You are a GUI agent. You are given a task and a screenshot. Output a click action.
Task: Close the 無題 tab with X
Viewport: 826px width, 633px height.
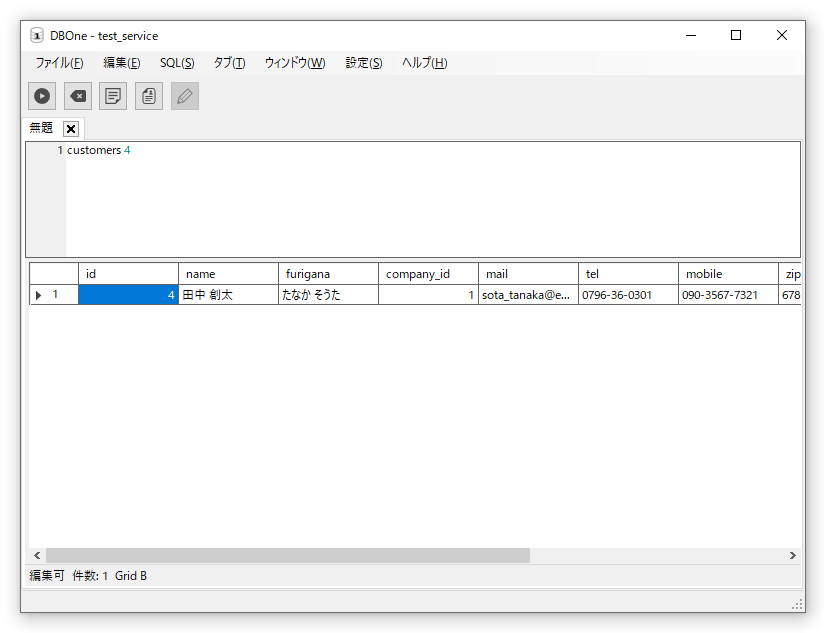click(x=71, y=129)
